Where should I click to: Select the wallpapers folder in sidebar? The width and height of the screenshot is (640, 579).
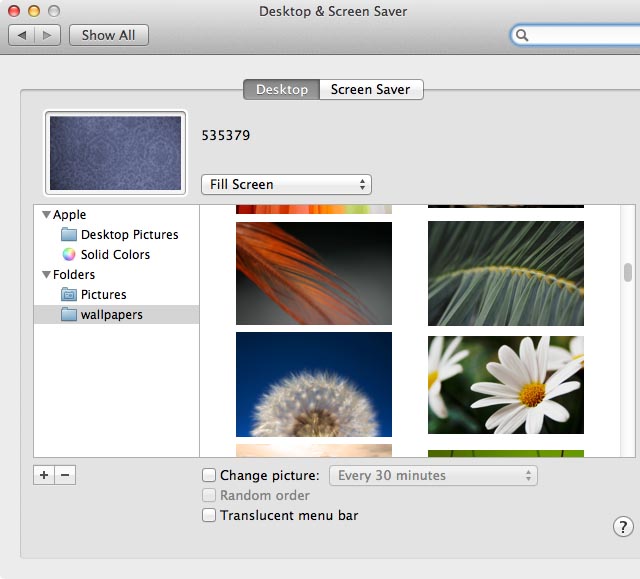click(111, 315)
